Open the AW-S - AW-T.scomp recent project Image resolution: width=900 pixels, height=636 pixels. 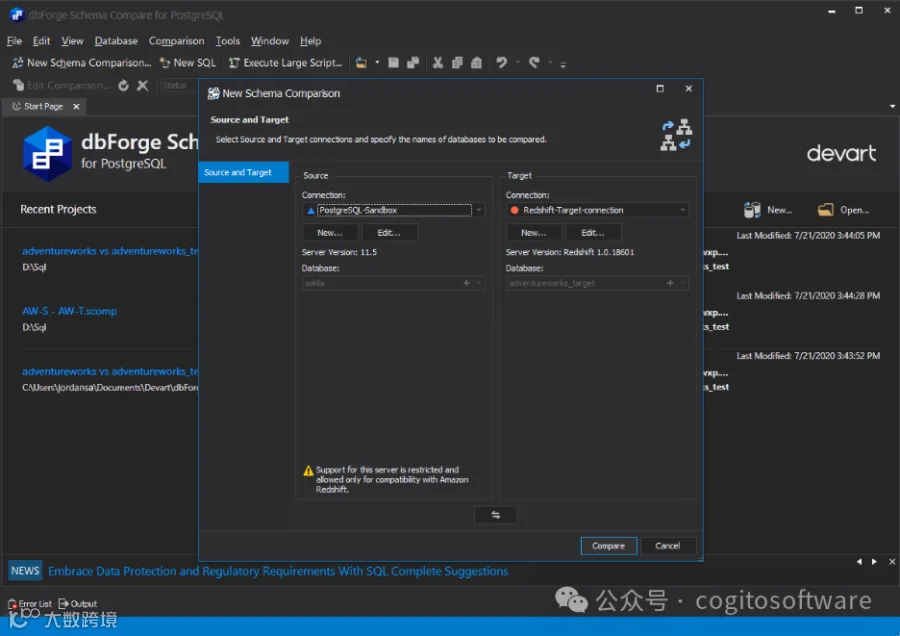[x=69, y=311]
